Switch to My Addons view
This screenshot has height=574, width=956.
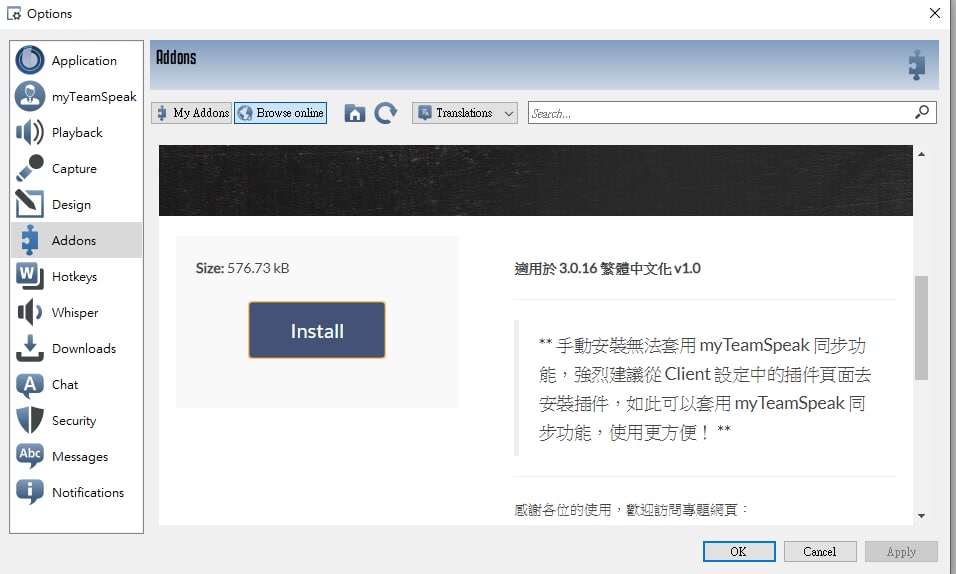click(192, 113)
